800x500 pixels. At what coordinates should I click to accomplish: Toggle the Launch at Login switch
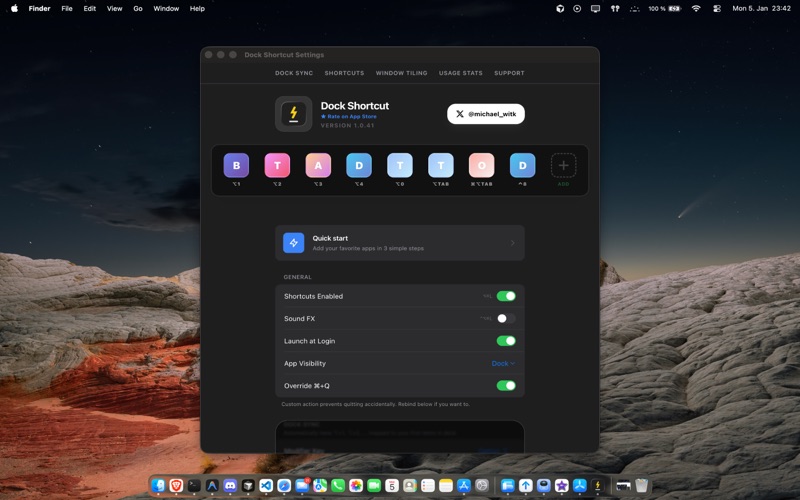click(x=506, y=341)
